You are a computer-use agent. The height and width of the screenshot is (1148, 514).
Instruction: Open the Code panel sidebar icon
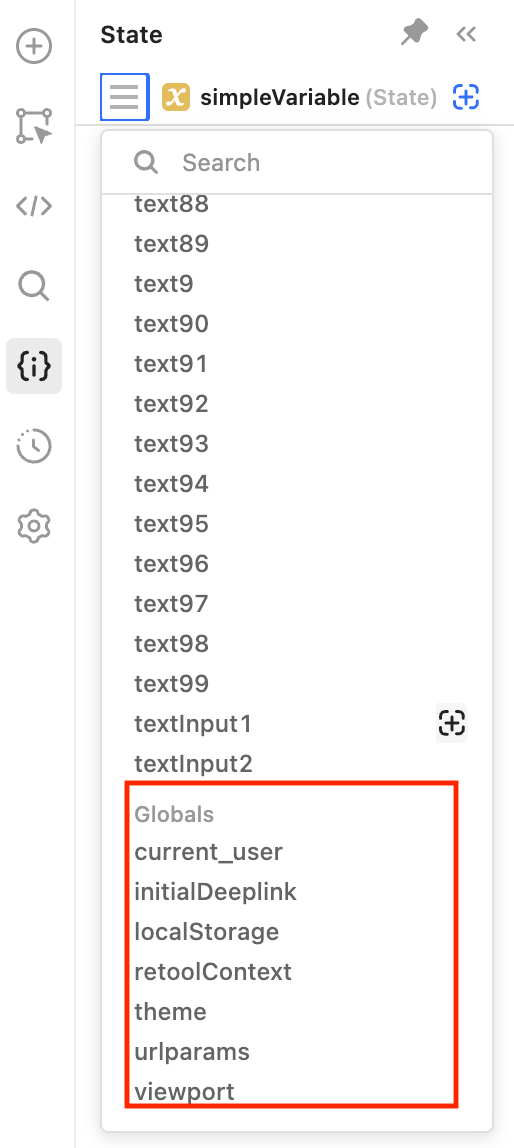click(x=34, y=206)
